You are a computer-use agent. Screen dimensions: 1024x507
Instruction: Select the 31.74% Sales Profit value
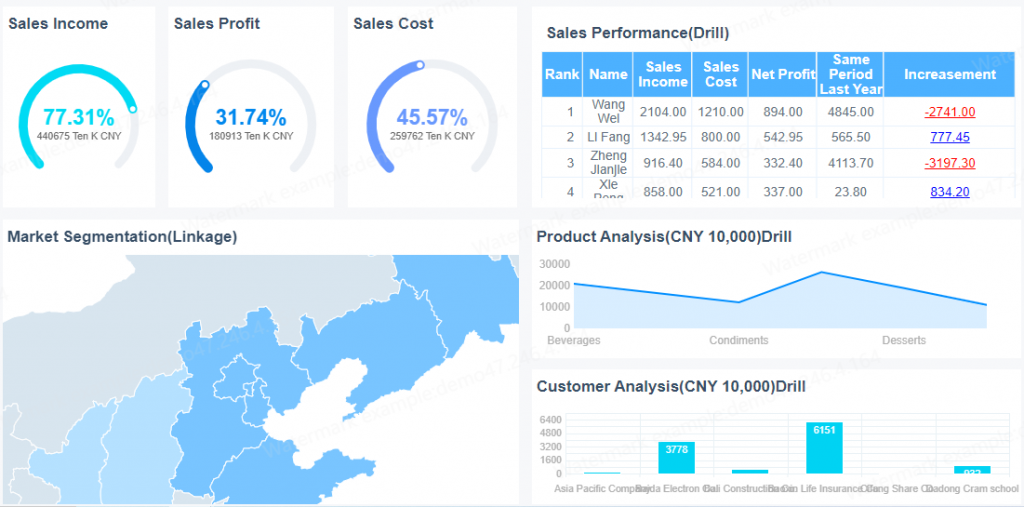click(x=251, y=118)
